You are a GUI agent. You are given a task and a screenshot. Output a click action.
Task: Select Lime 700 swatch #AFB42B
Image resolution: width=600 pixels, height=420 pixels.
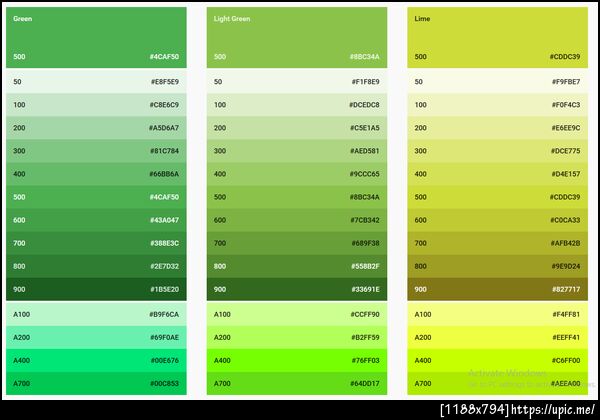(x=497, y=243)
